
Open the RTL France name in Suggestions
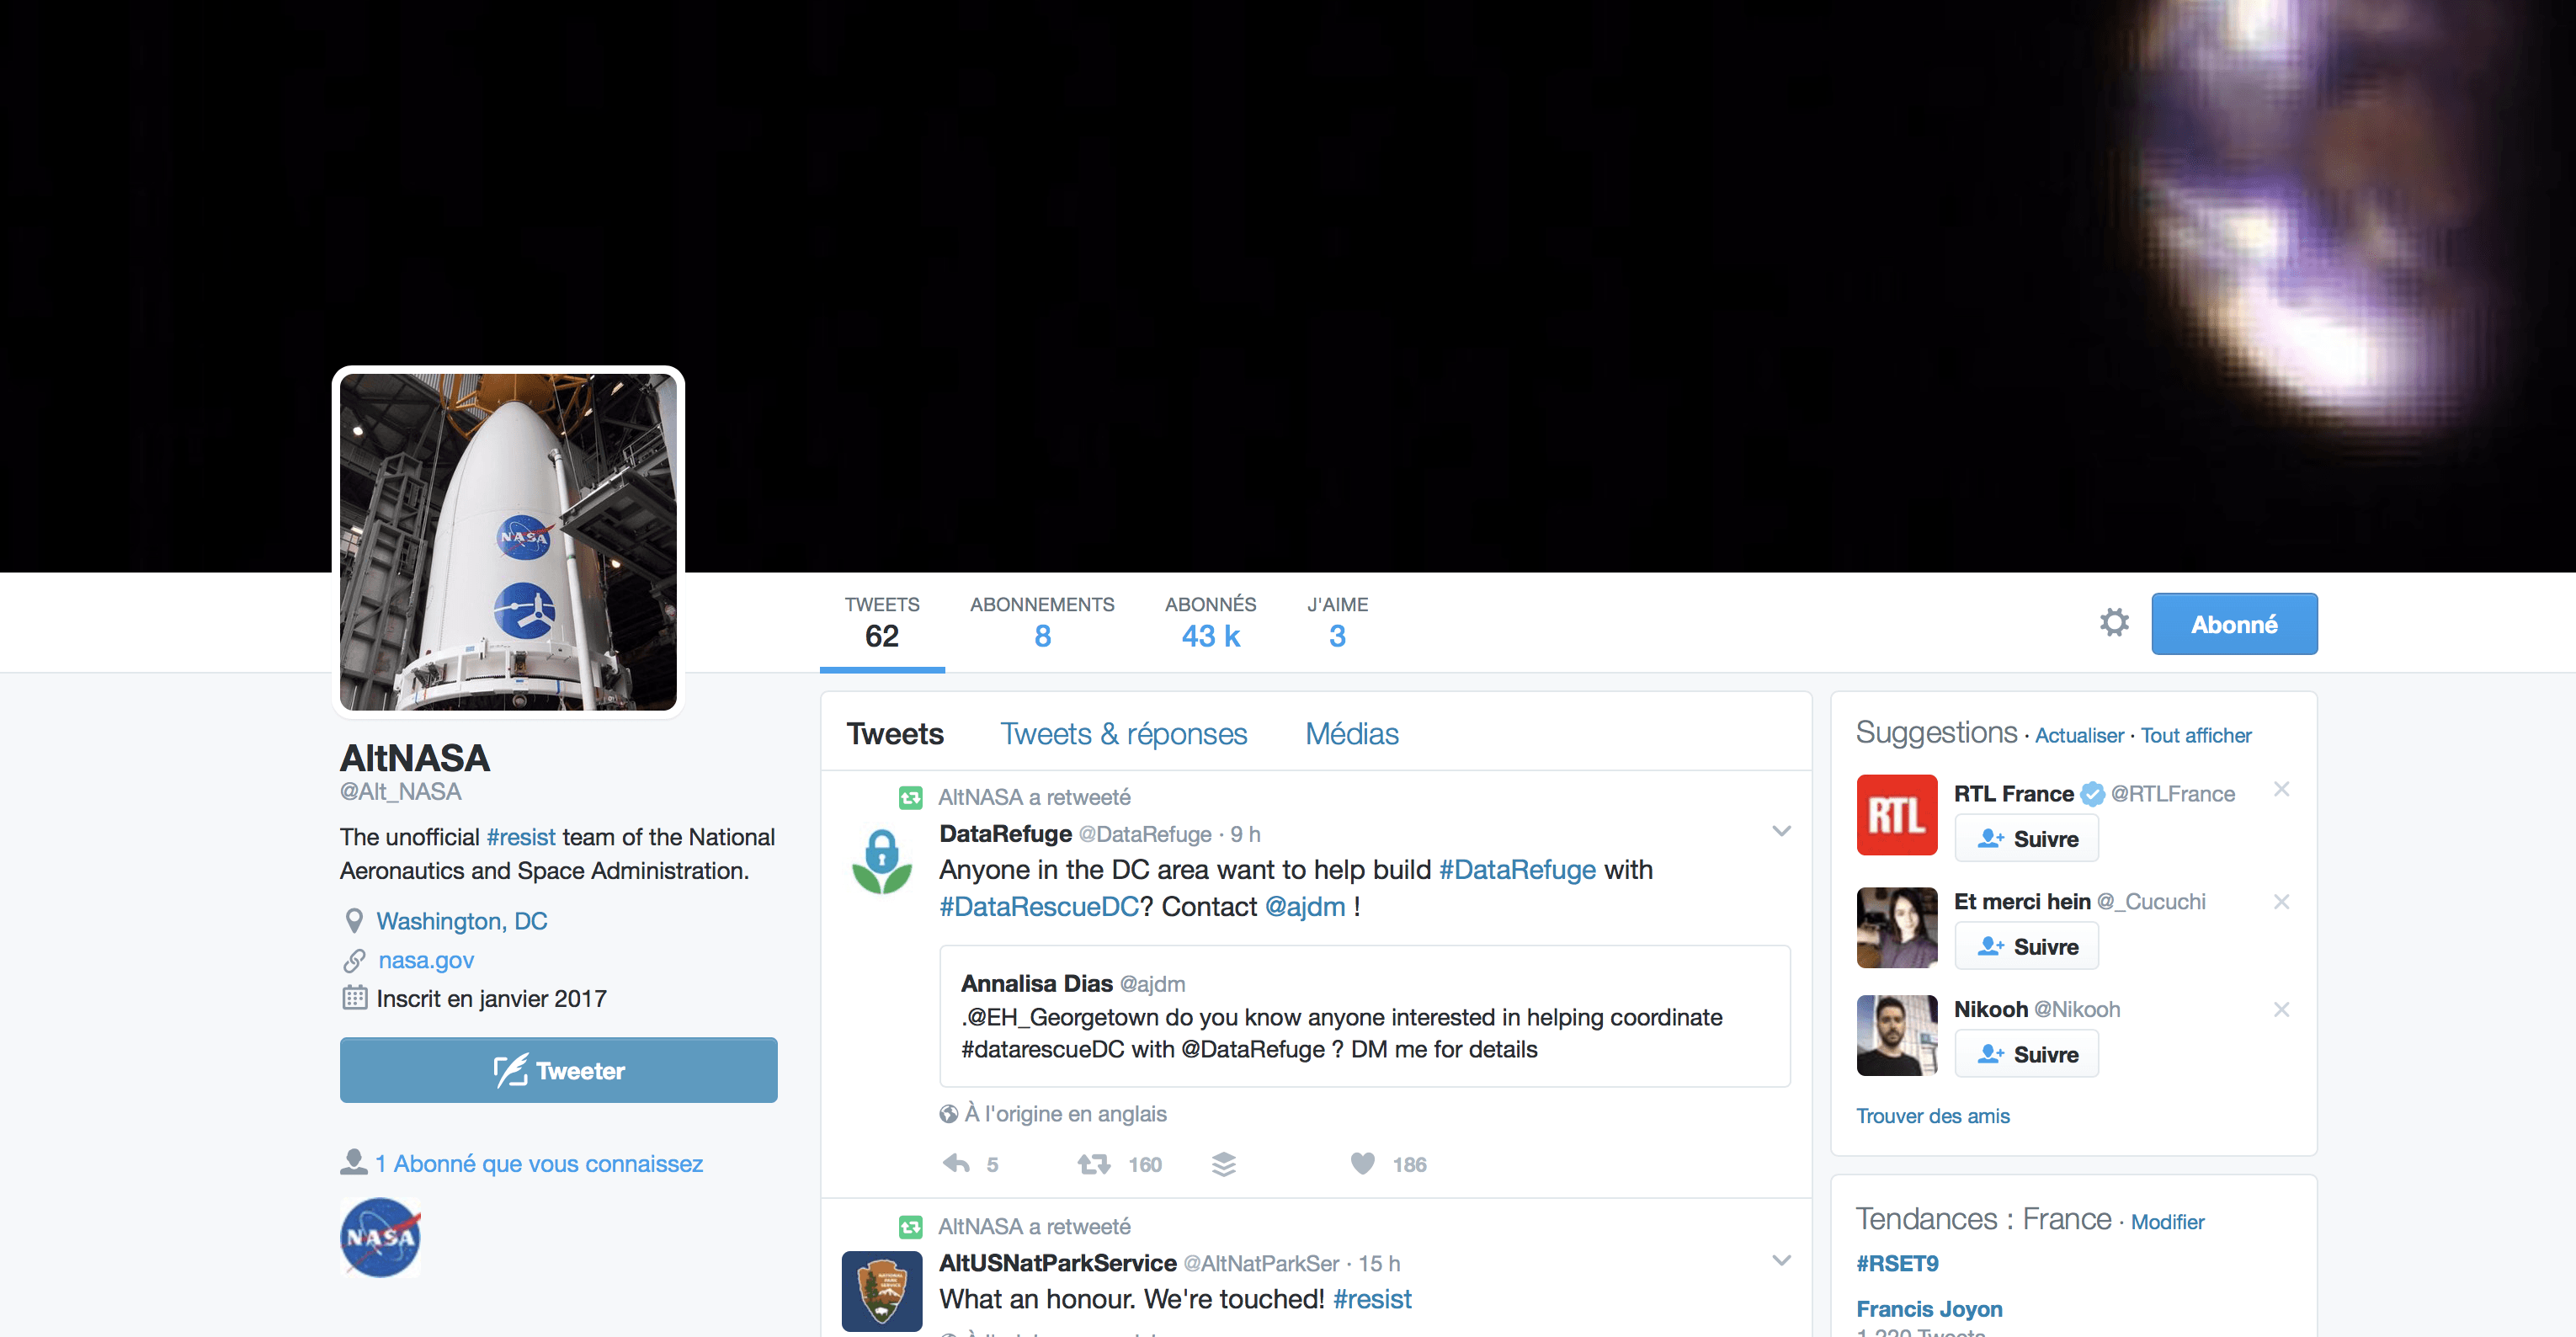pyautogui.click(x=2014, y=793)
